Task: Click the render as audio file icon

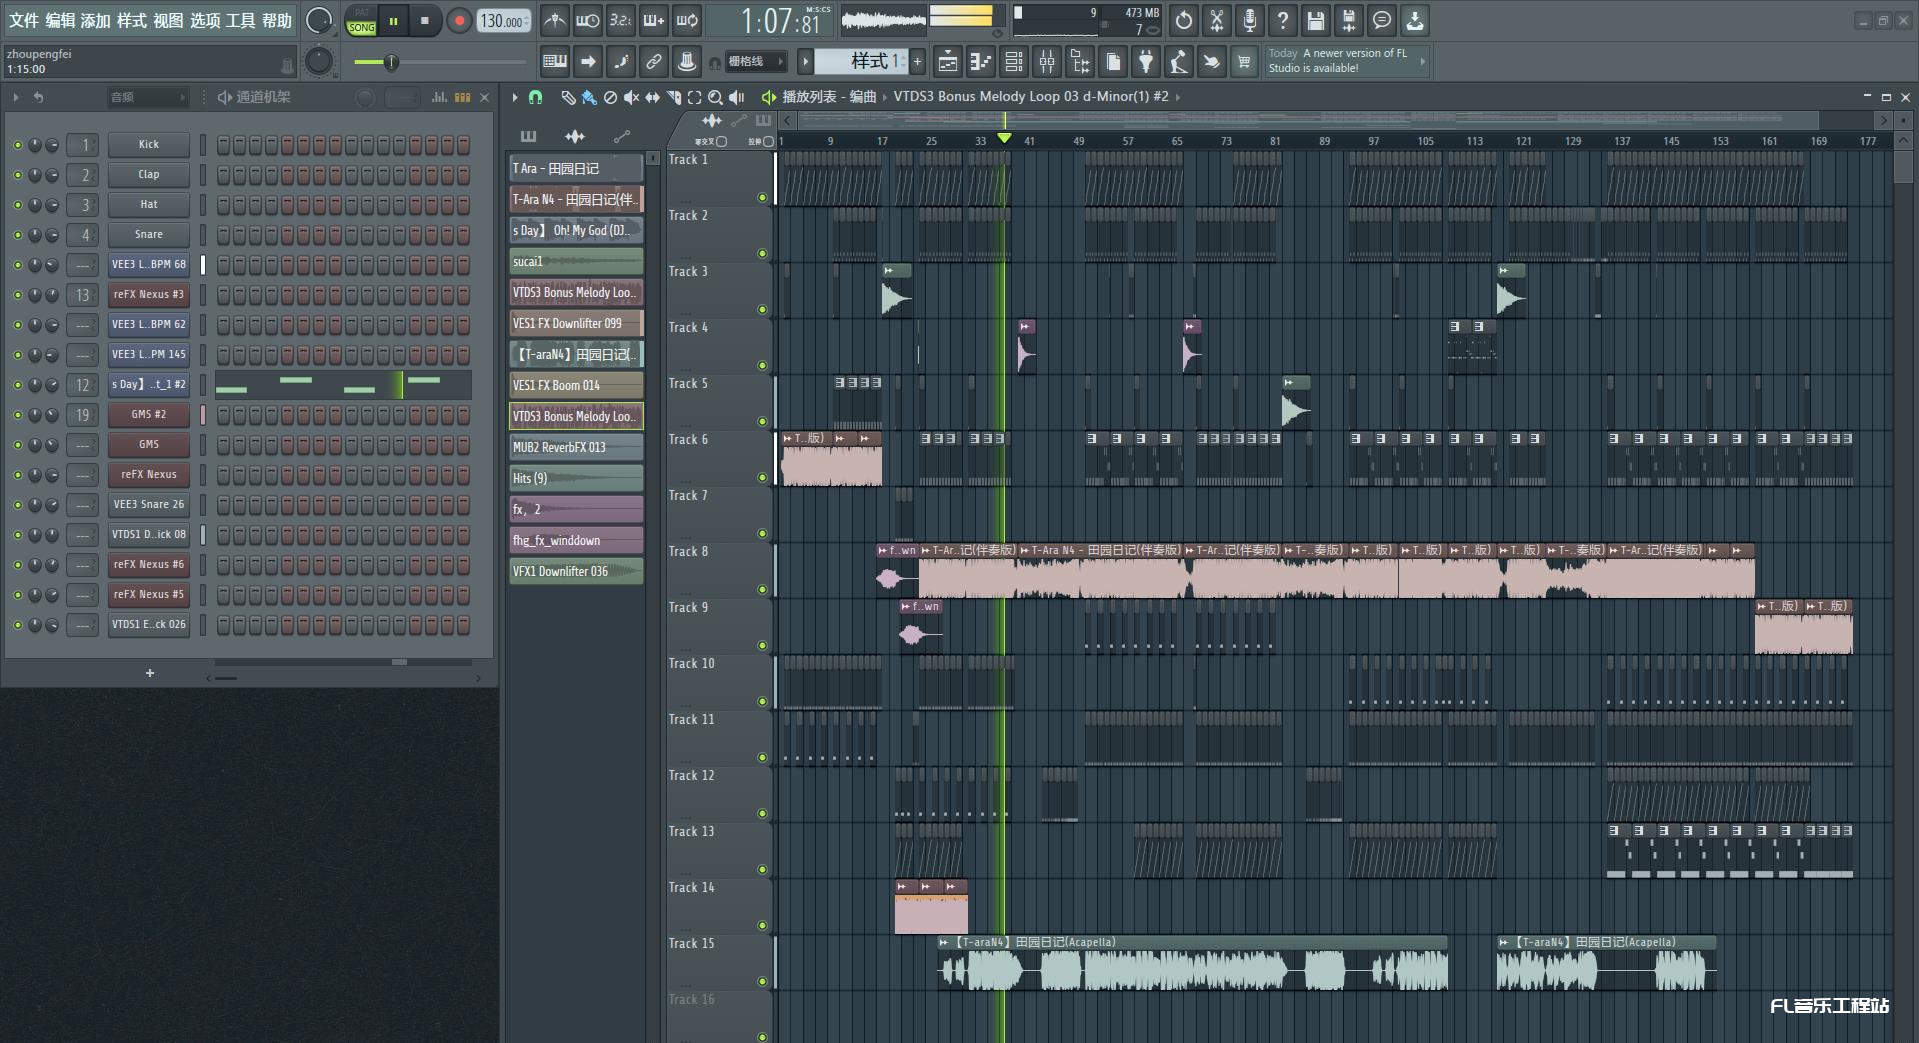Action: 1349,20
